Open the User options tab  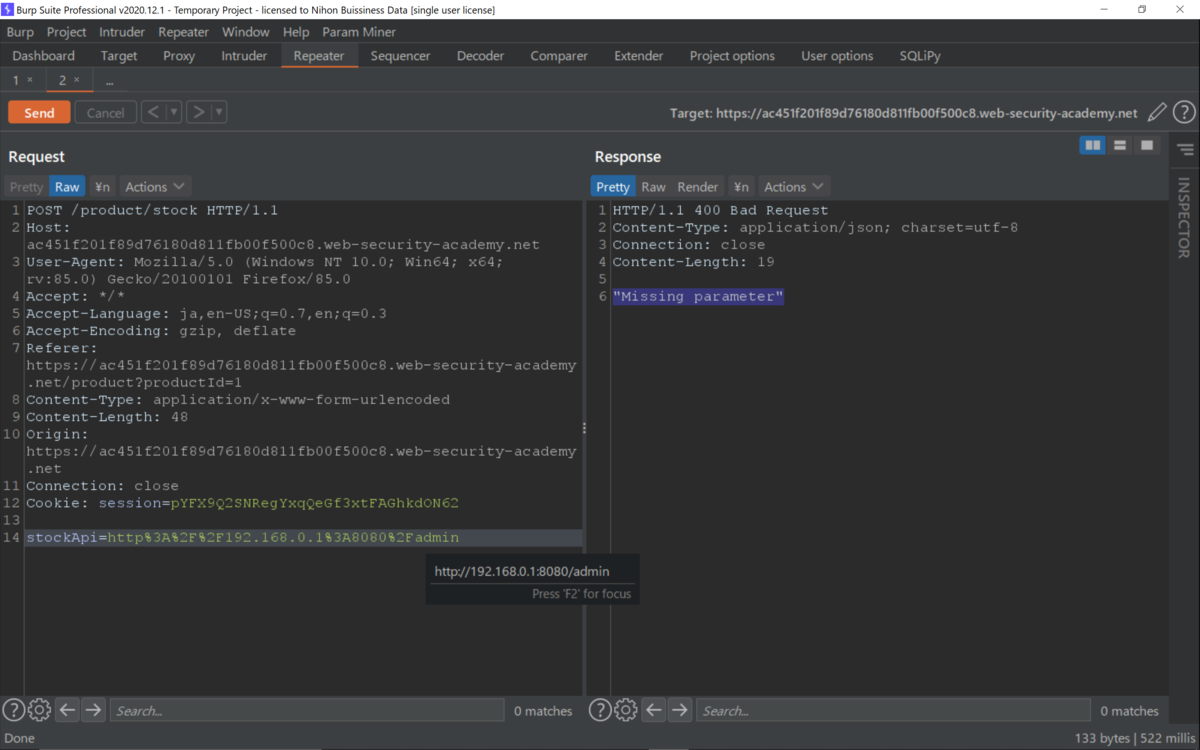point(837,56)
